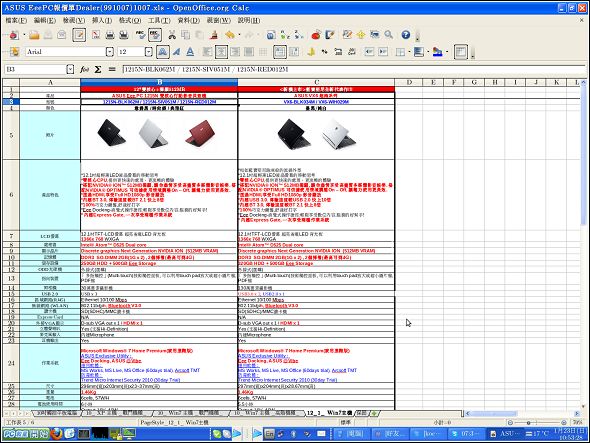Insert hyperlink icon
Image resolution: width=590 pixels, height=443 pixels.
pos(271,35)
